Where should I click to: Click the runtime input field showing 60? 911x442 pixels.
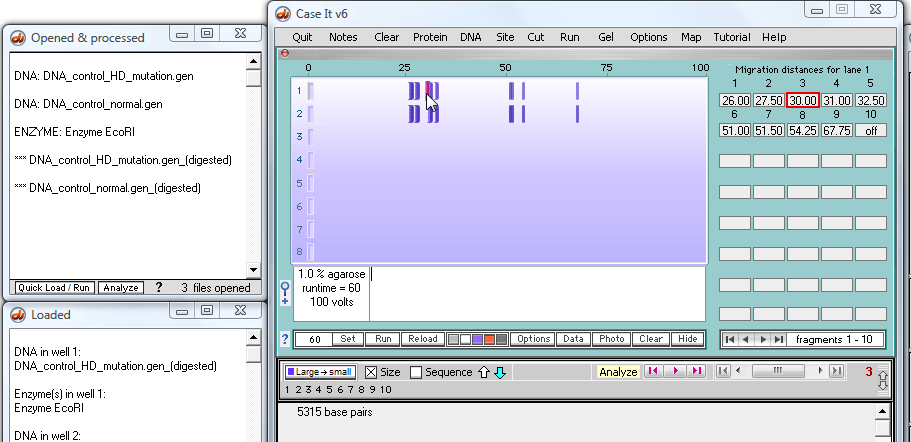[x=314, y=340]
